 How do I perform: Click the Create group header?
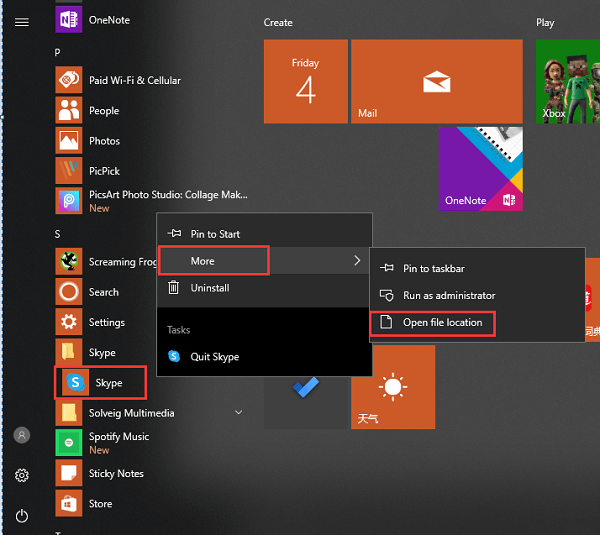tap(278, 23)
